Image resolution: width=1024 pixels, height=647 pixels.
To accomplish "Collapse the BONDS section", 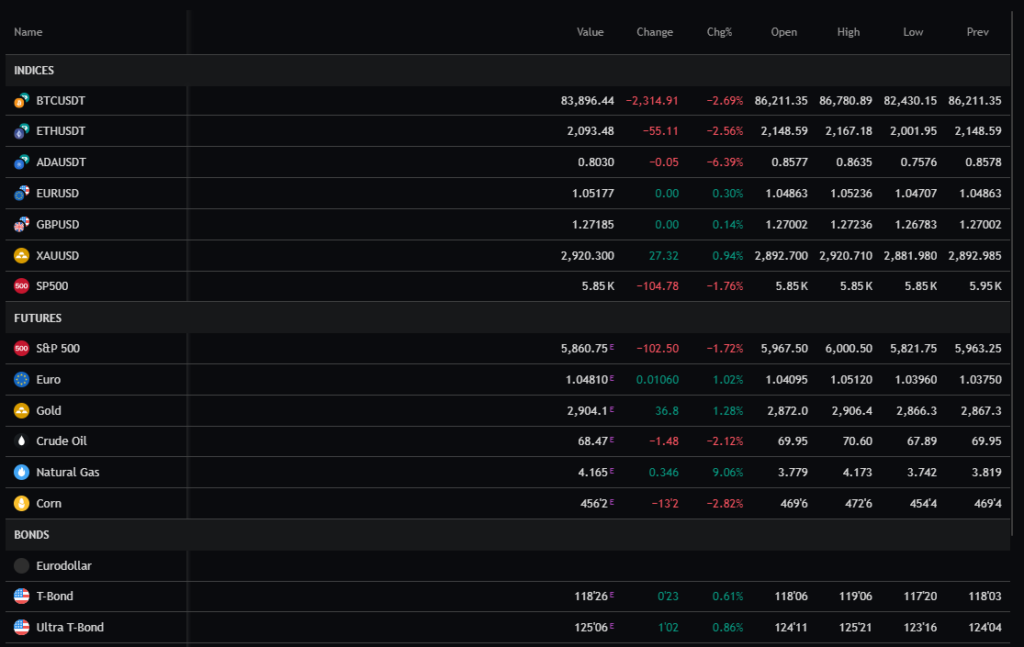I will (30, 534).
